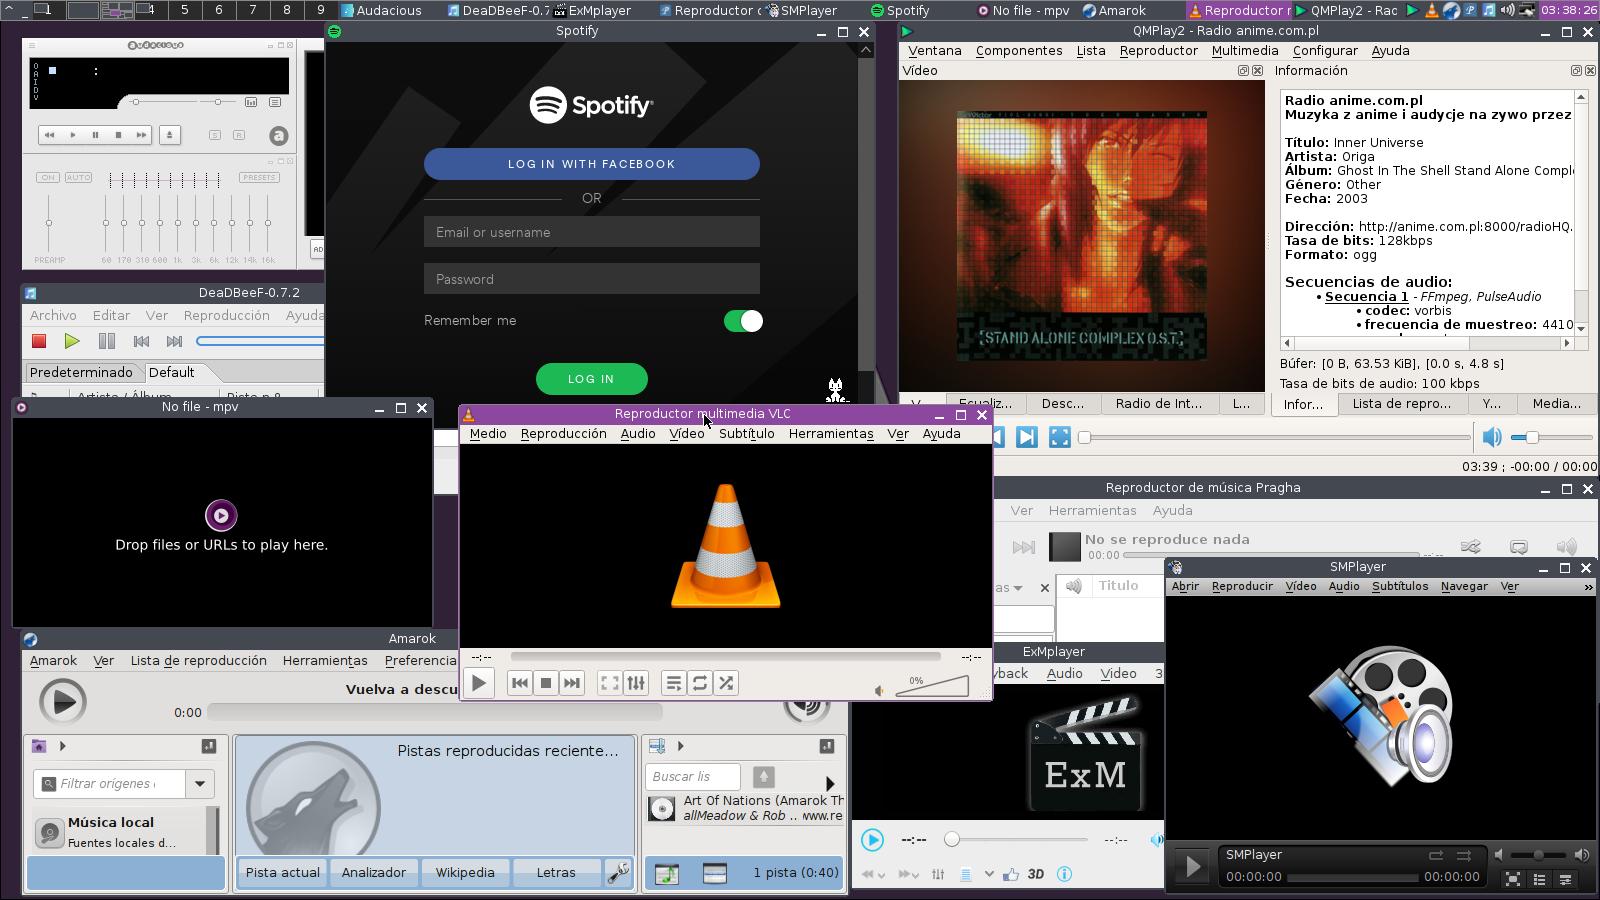This screenshot has height=900, width=1600.
Task: Click Spotify Email or username field
Action: (592, 232)
